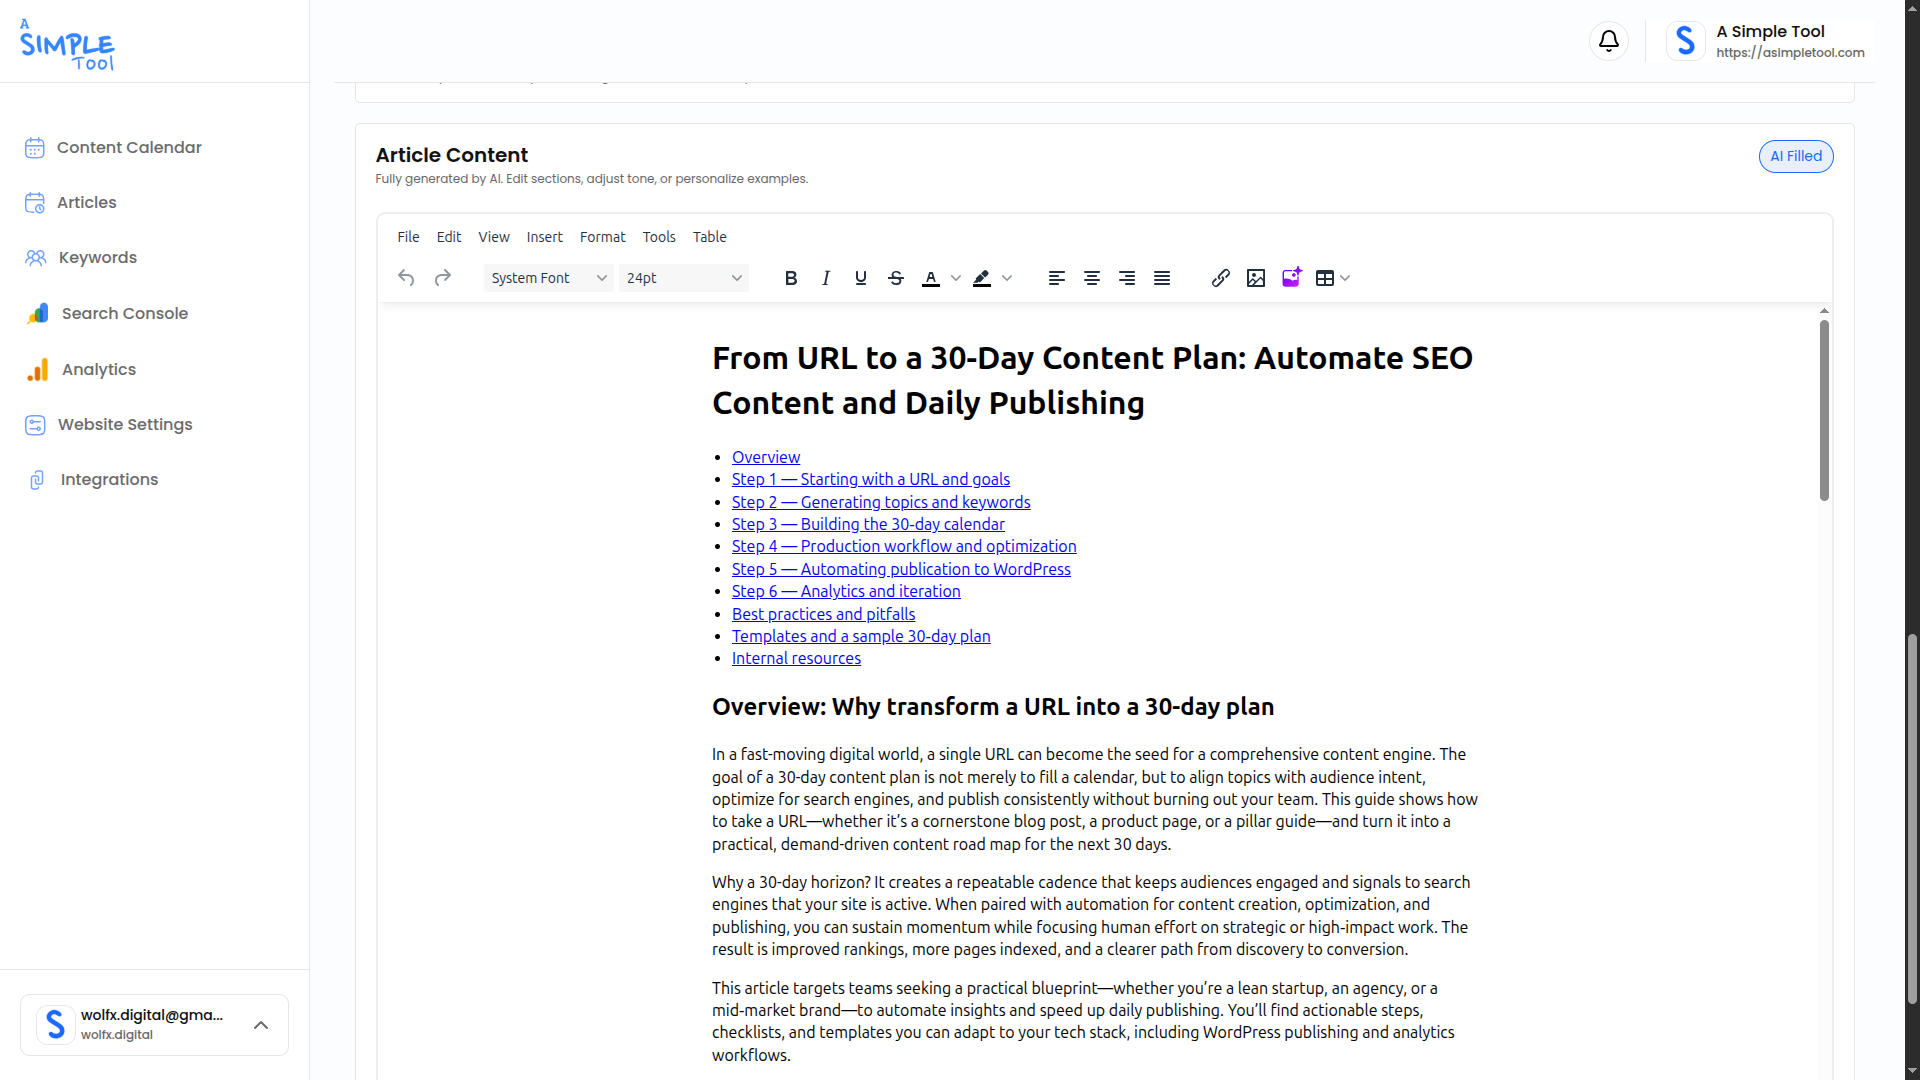Toggle bold formatting

point(791,277)
